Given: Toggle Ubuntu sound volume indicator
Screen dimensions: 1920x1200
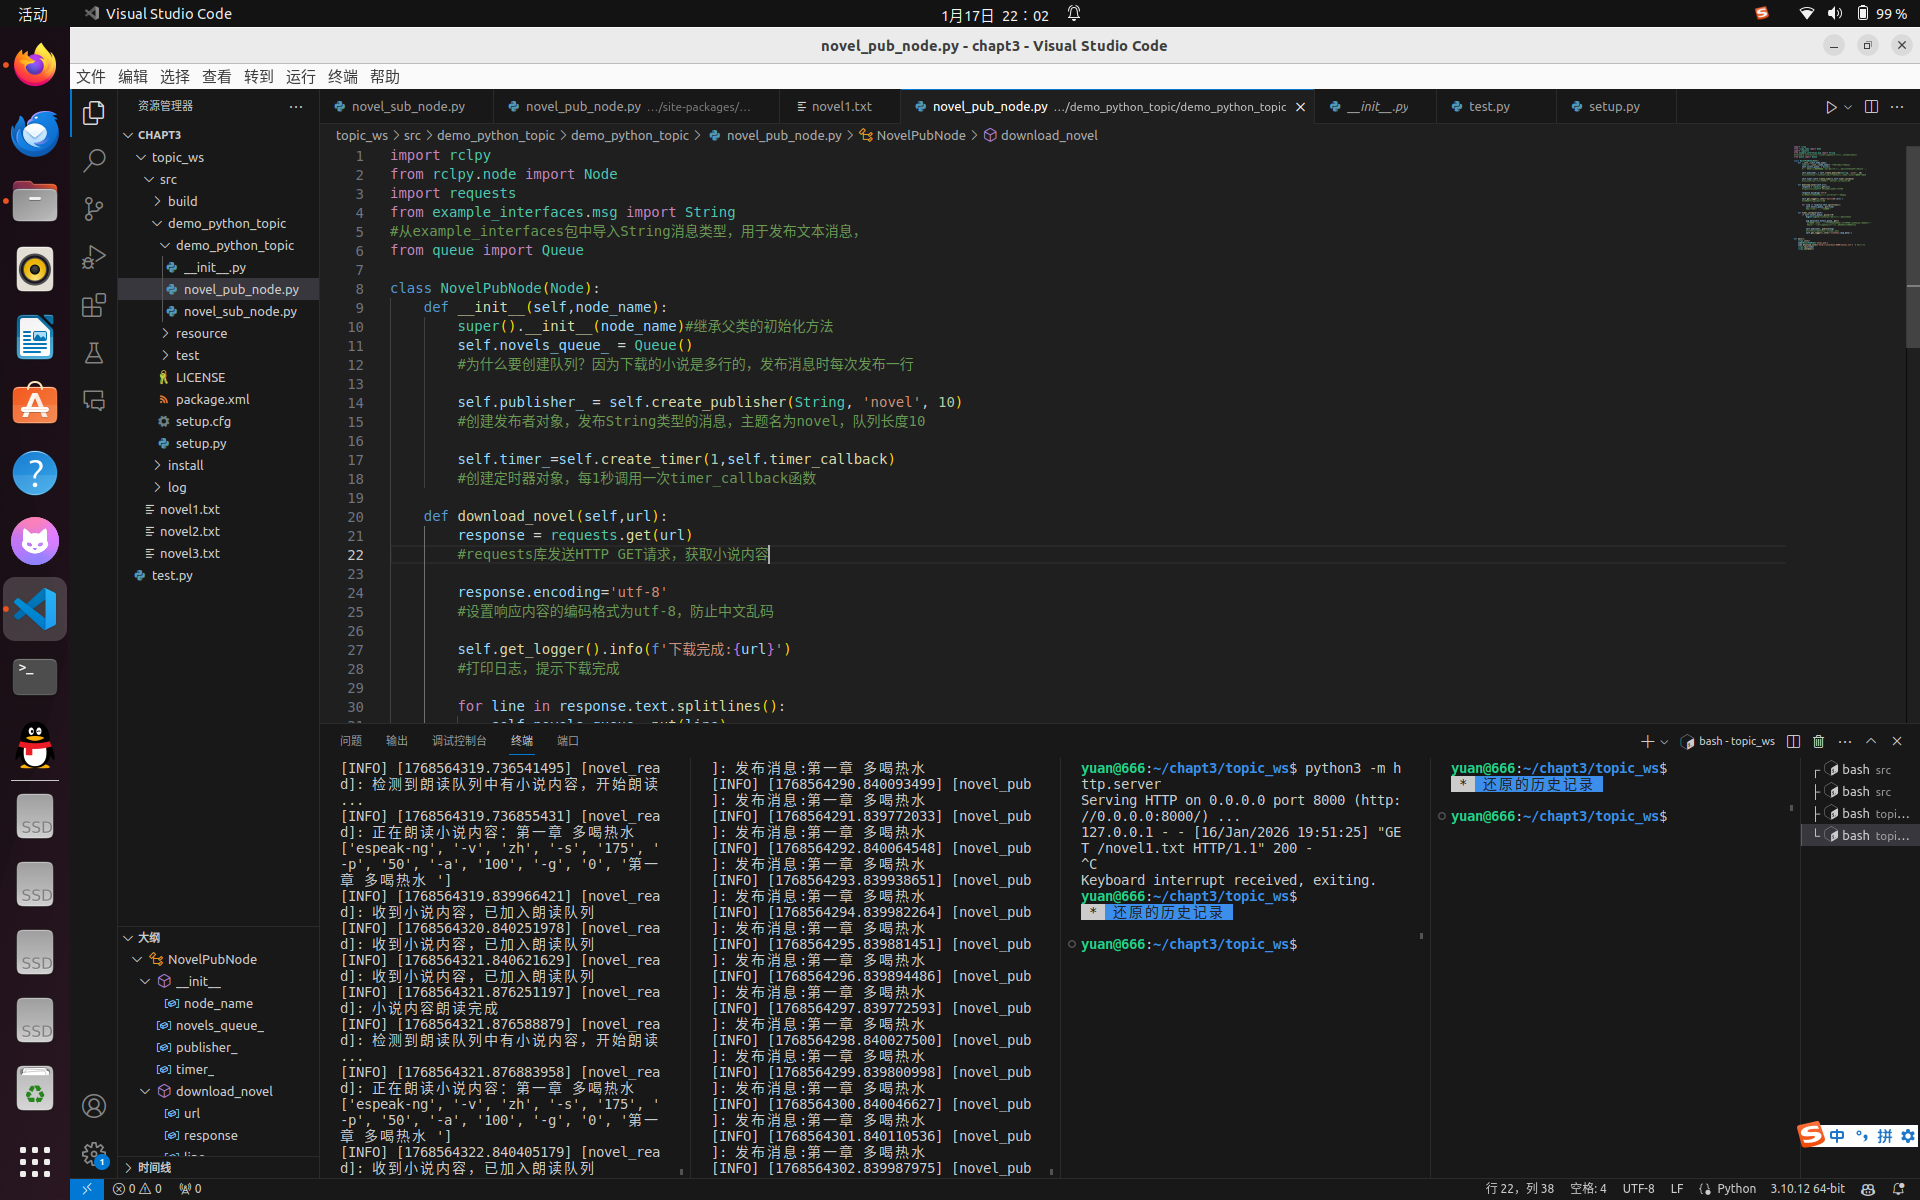Looking at the screenshot, I should 1834,14.
